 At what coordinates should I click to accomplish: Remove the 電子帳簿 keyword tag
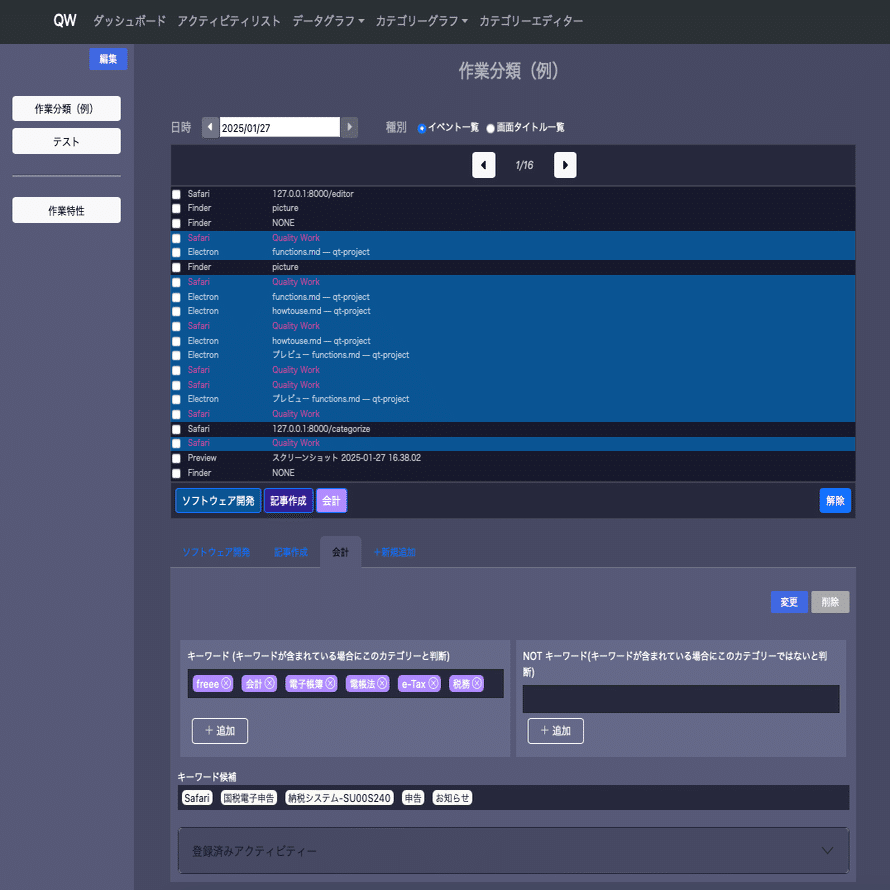[x=330, y=683]
